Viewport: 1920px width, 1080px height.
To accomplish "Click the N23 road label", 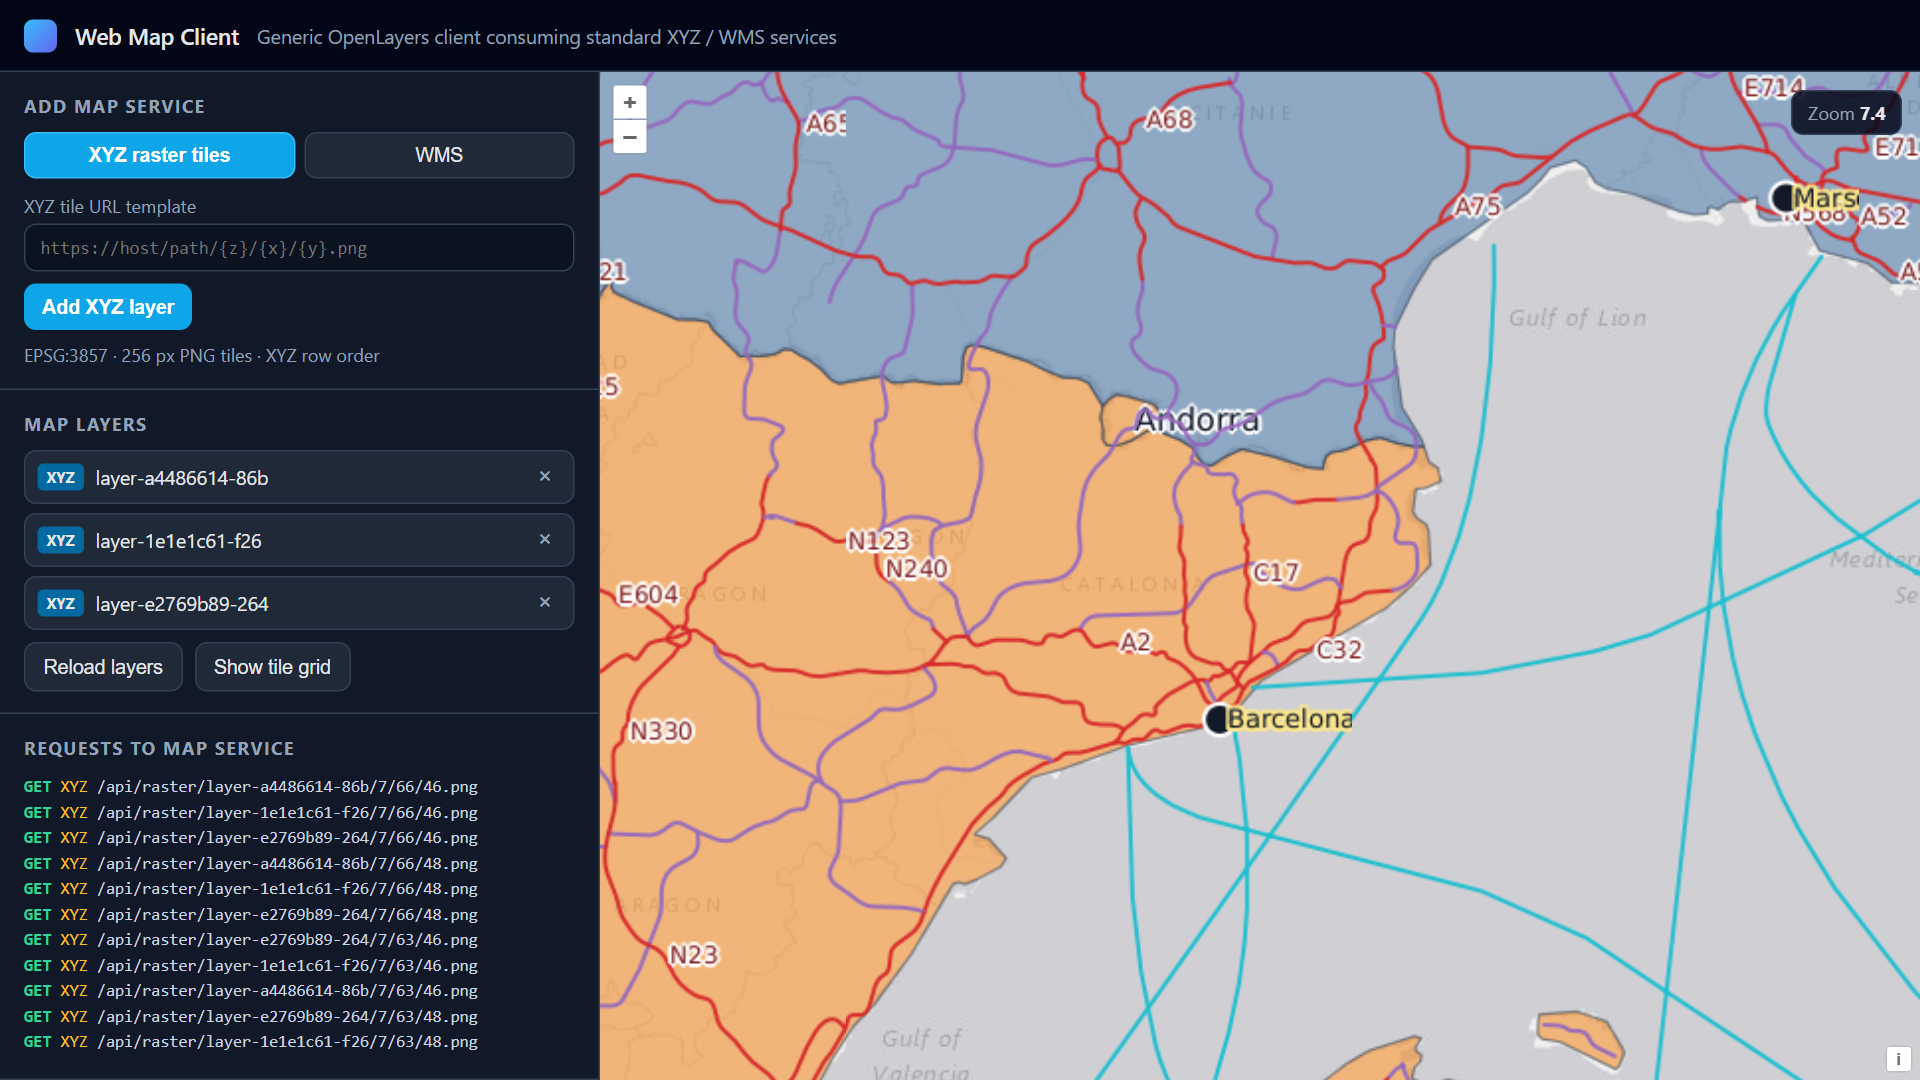I will (693, 955).
